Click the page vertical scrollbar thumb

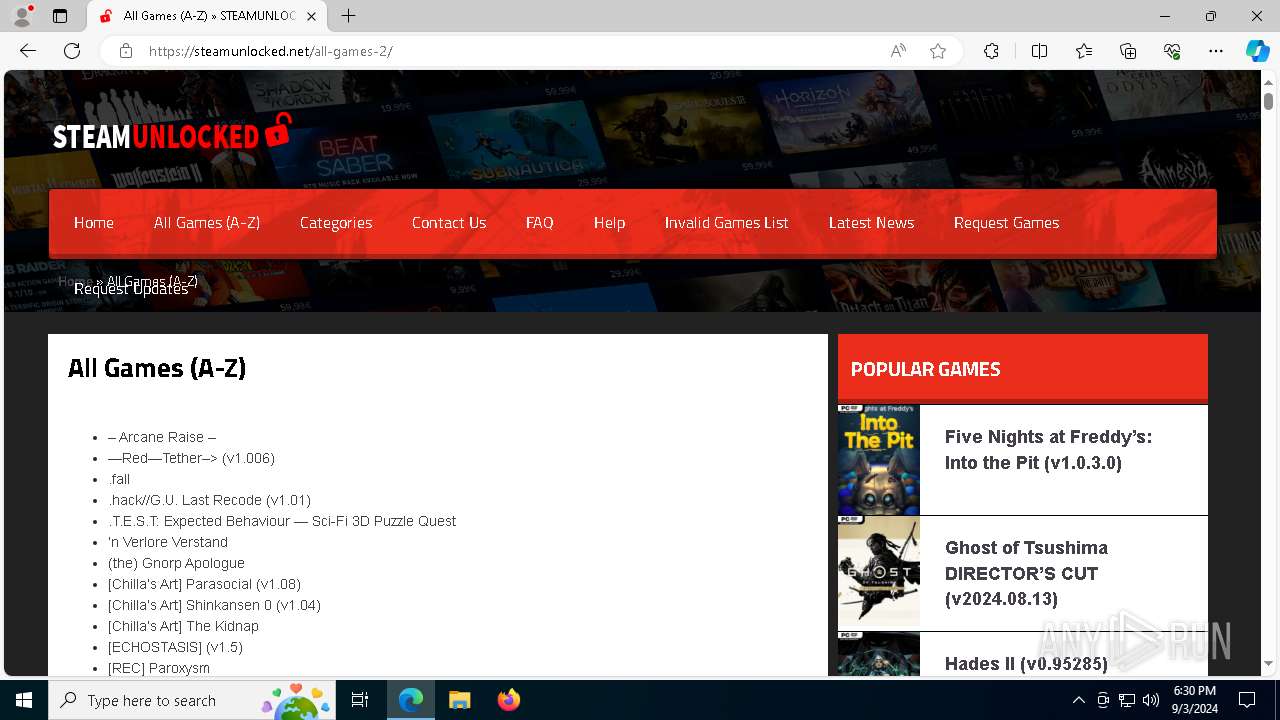1268,101
